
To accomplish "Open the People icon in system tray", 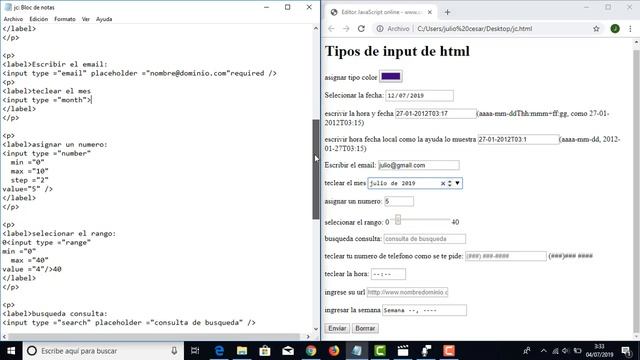I will click(527, 351).
